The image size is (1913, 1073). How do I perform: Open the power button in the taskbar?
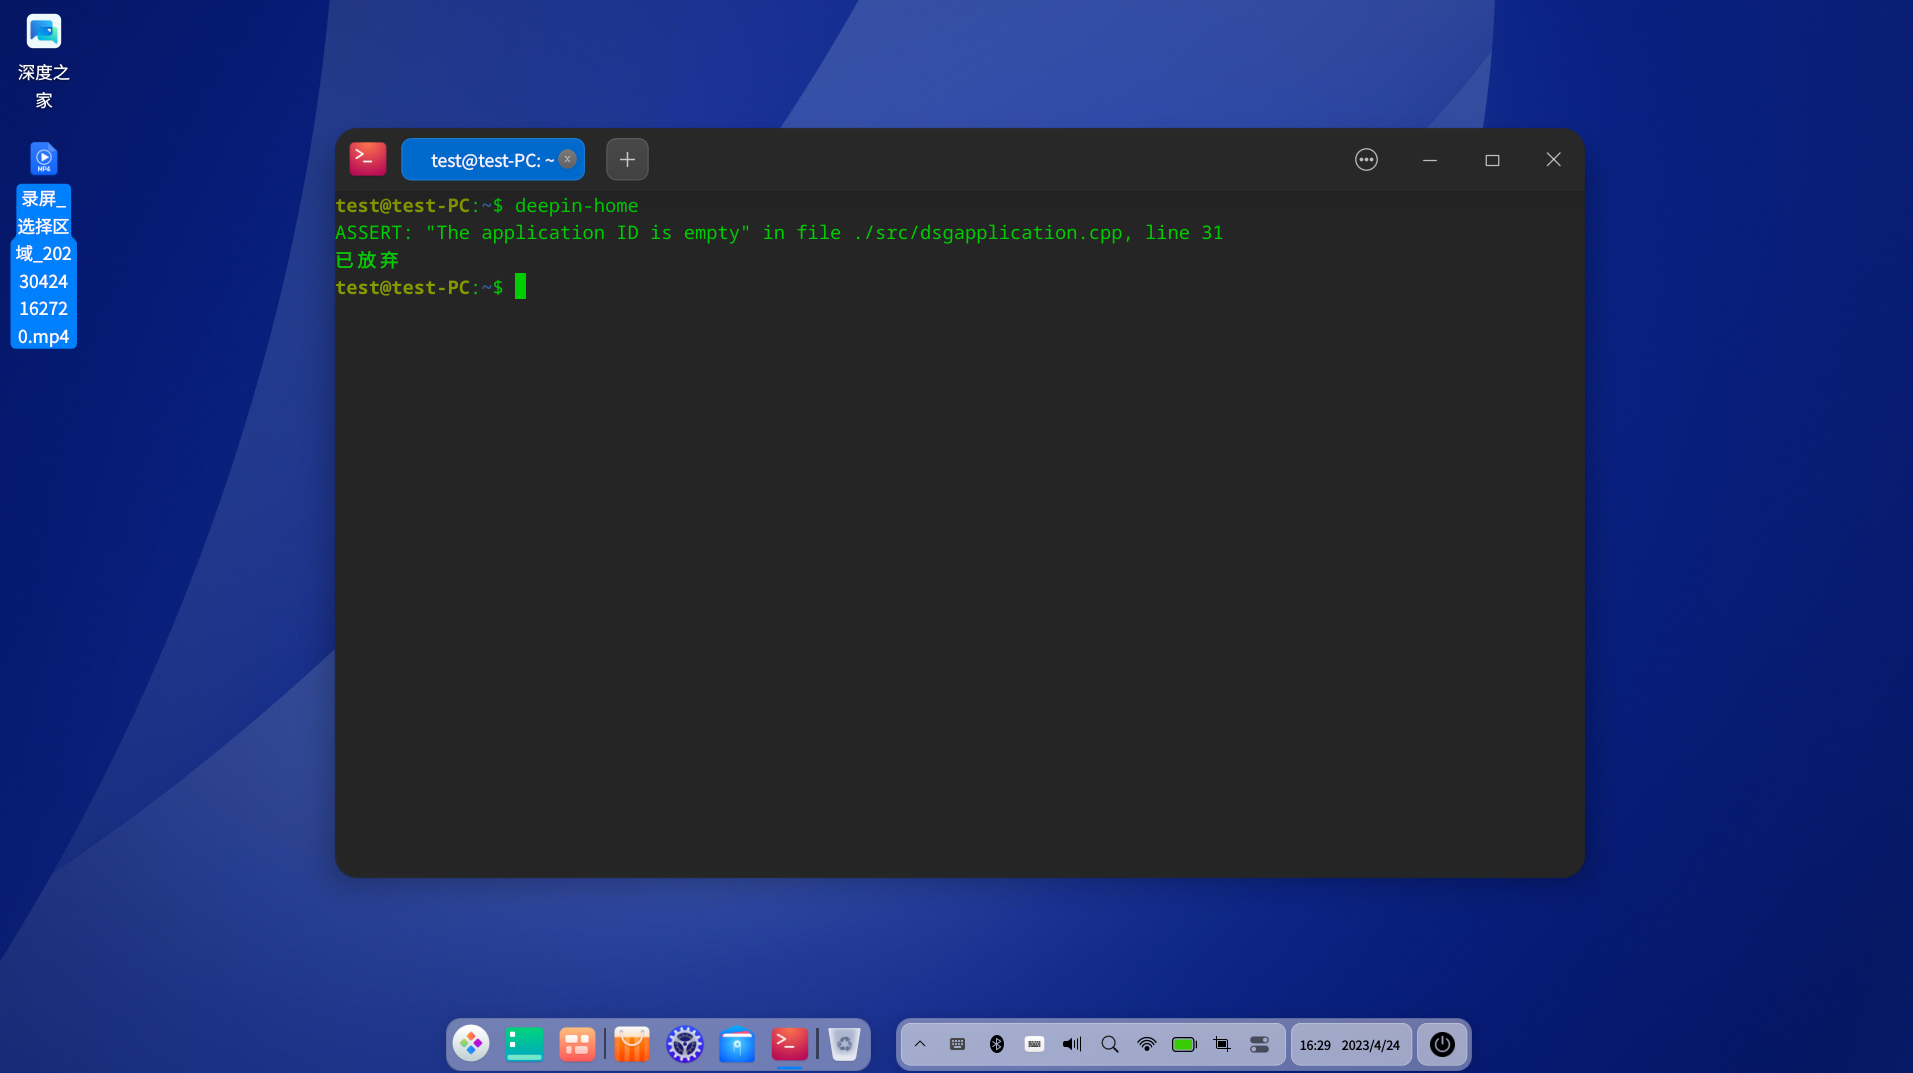[x=1440, y=1044]
